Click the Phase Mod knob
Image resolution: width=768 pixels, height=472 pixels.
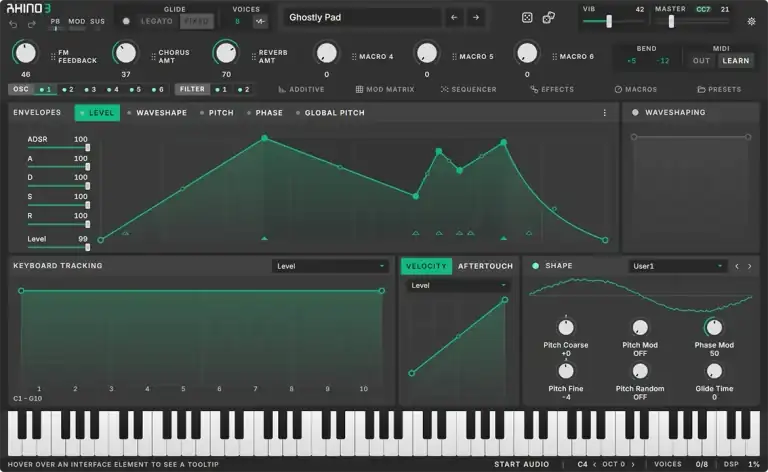(x=714, y=327)
